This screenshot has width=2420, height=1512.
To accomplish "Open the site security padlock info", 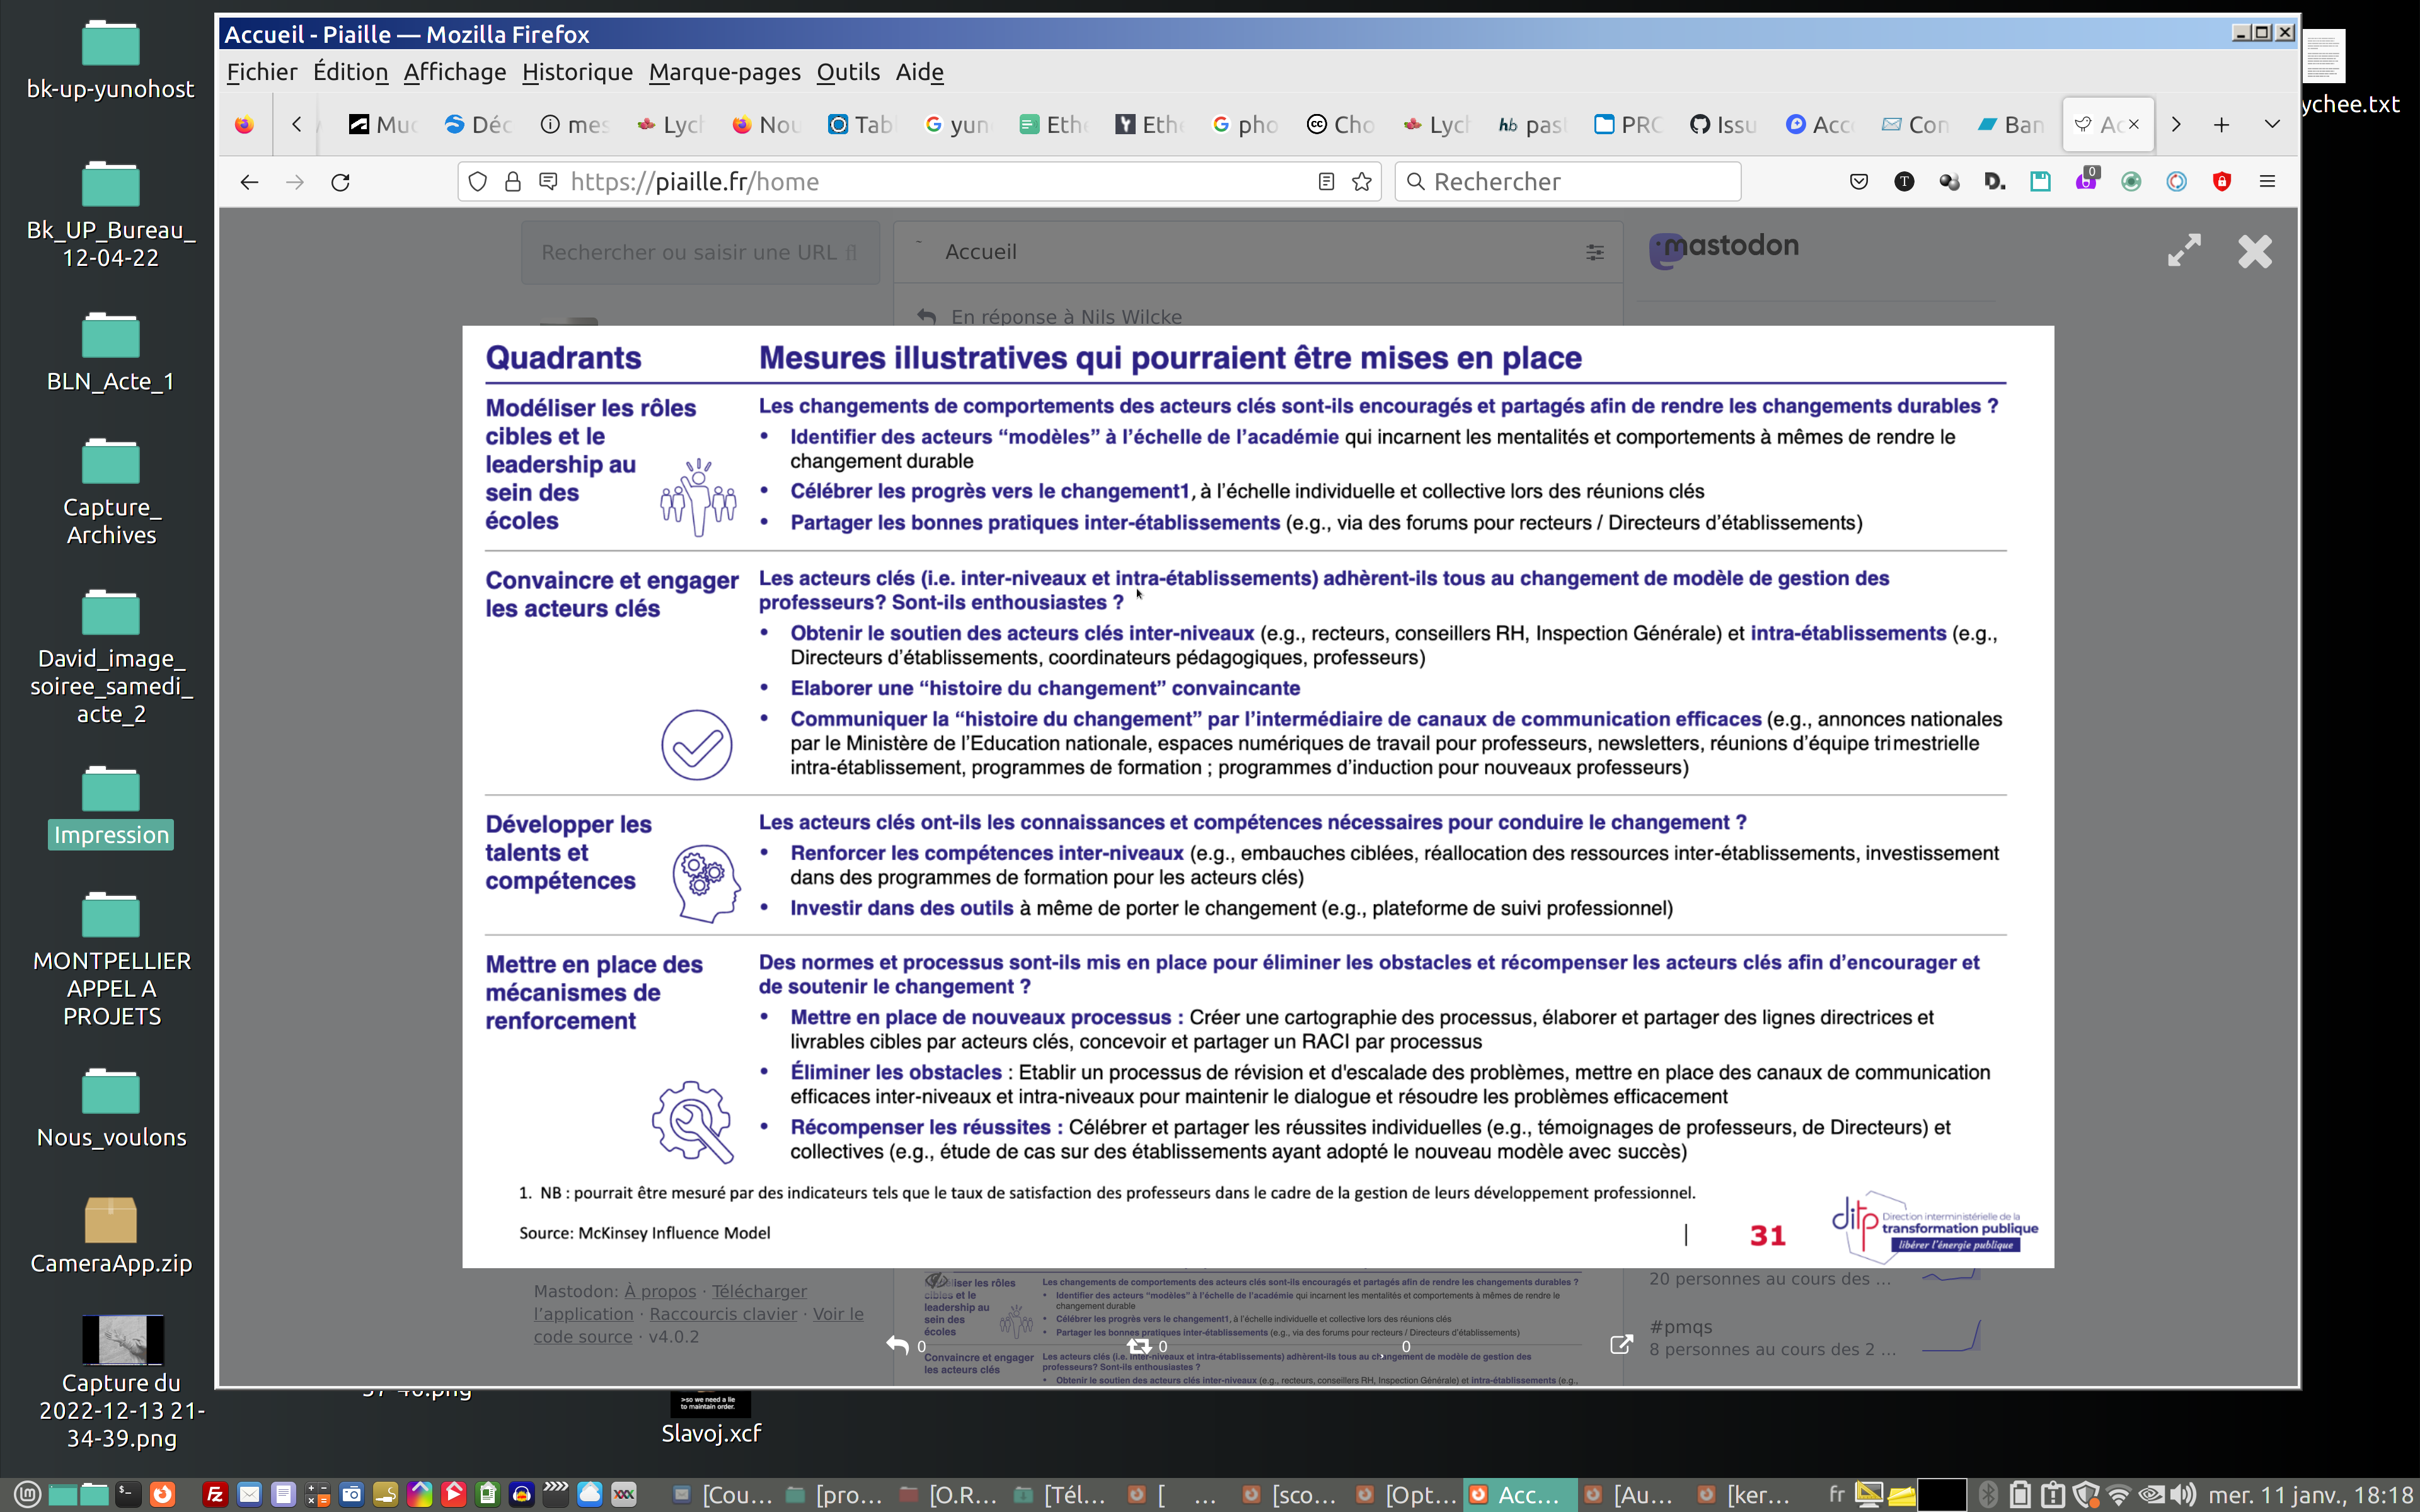I will click(x=513, y=182).
